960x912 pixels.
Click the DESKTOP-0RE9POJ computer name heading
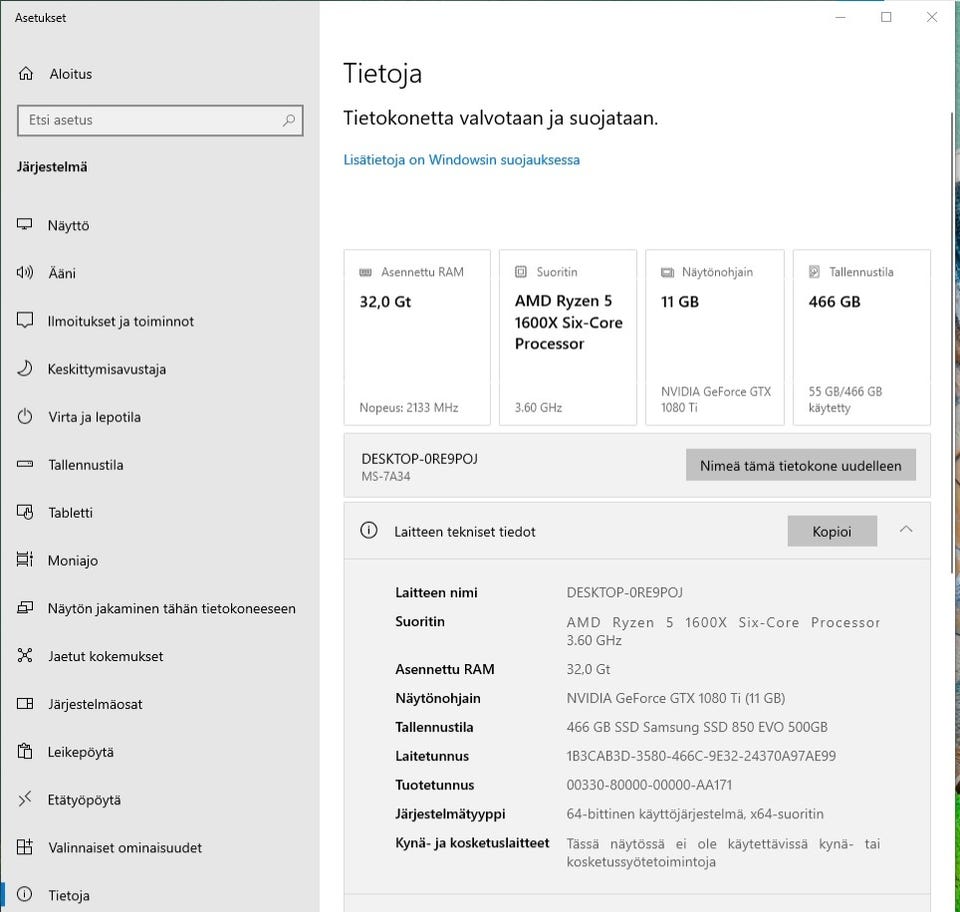419,458
